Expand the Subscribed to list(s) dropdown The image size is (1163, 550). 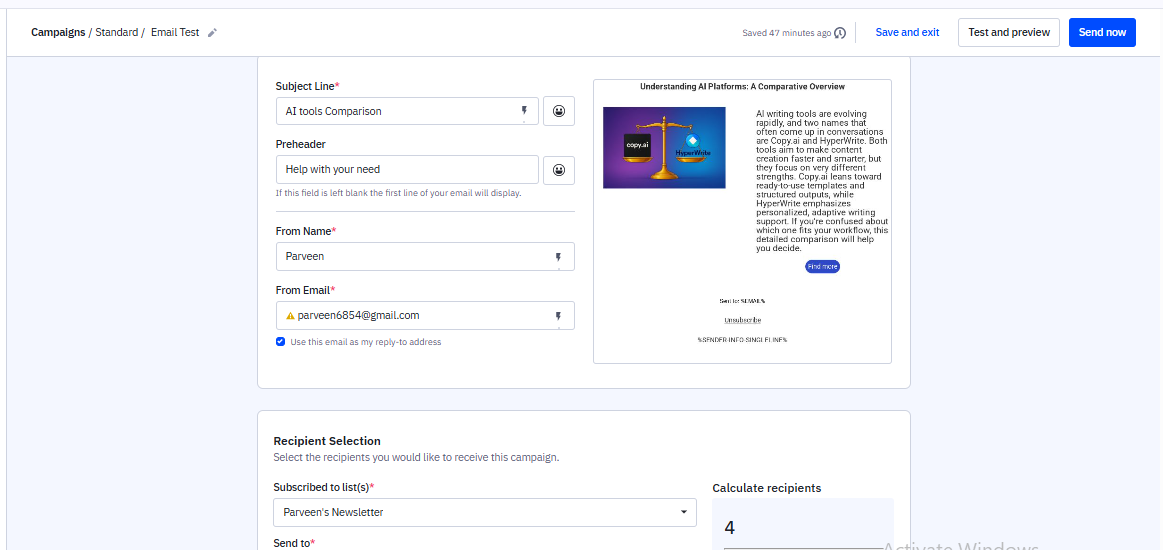(x=684, y=512)
